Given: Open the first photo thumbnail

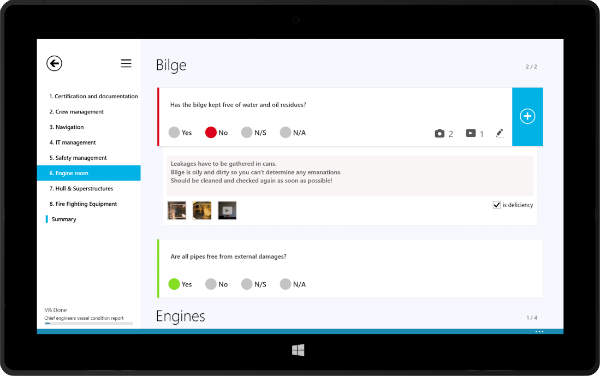Looking at the screenshot, I should click(177, 210).
